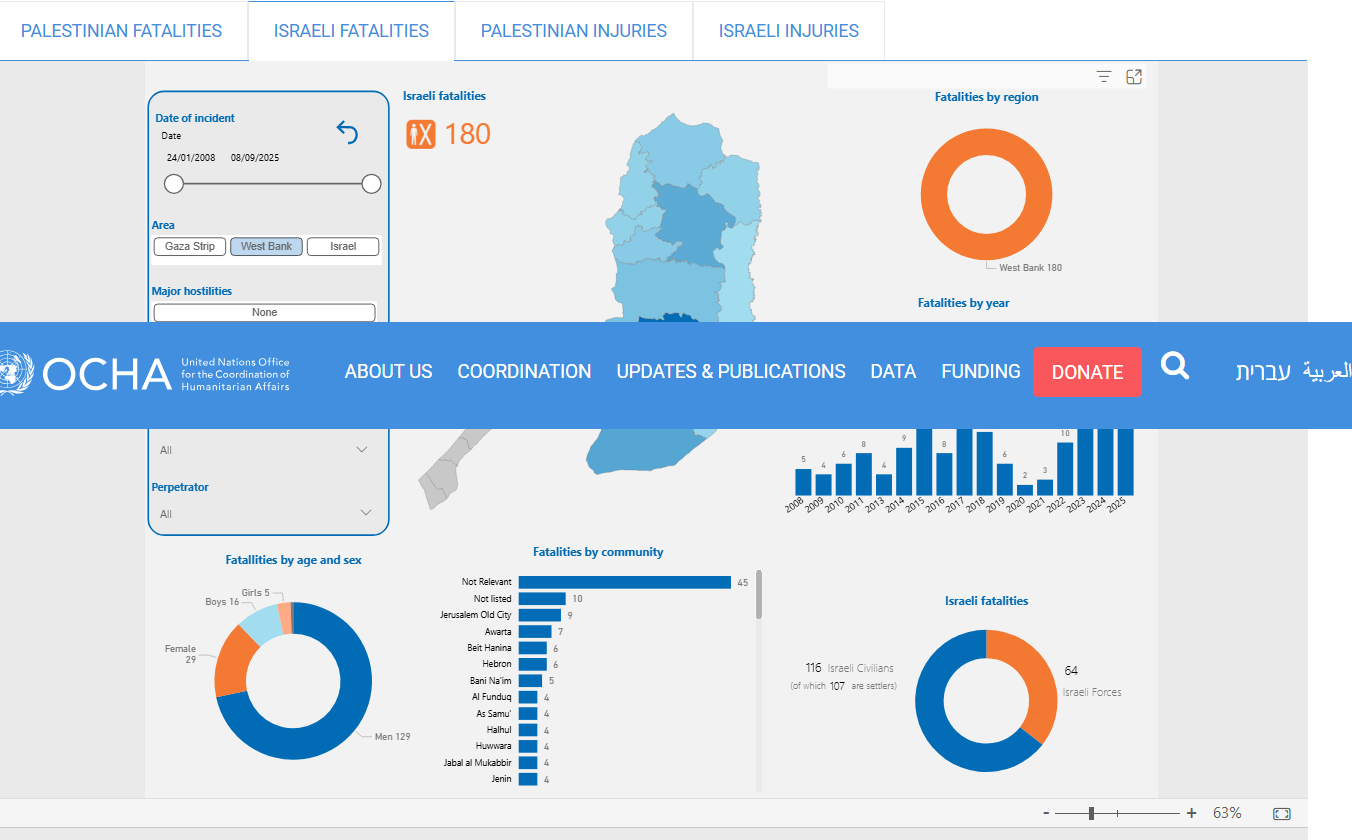Reset the date filter with the undo arrow
The height and width of the screenshot is (840, 1352).
point(347,132)
